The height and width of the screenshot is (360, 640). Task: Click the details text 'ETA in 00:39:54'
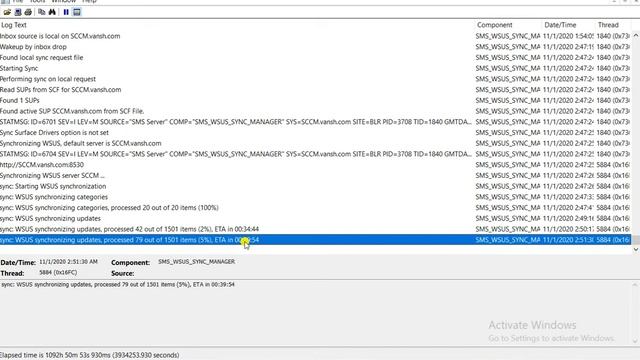click(x=213, y=284)
